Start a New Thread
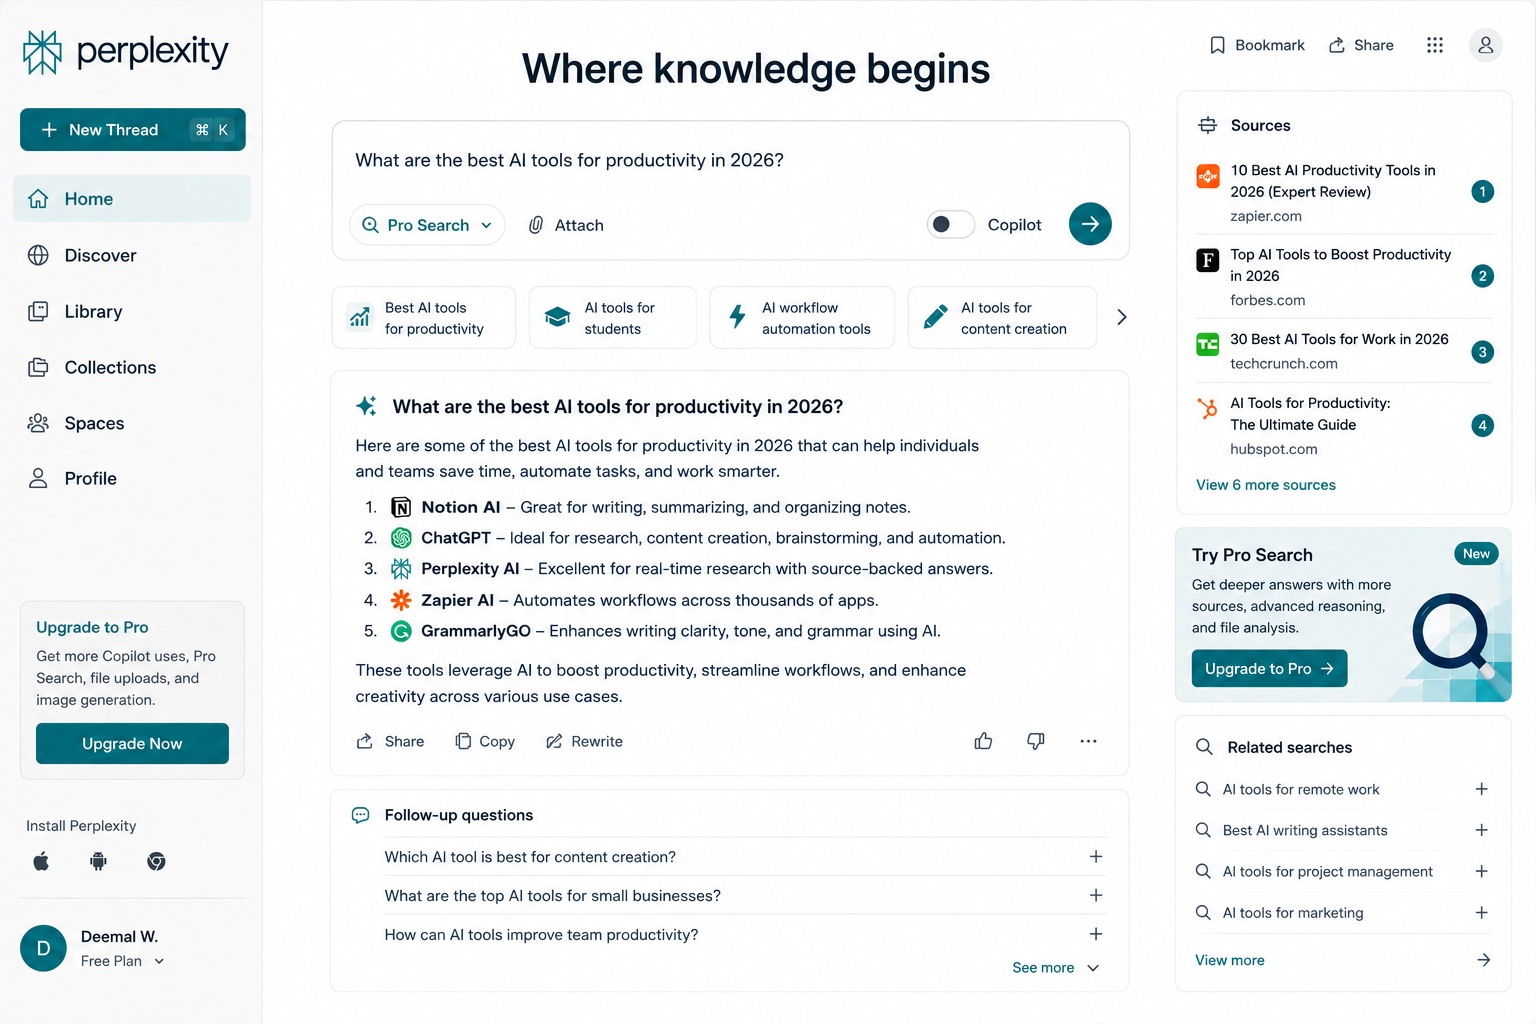Image resolution: width=1536 pixels, height=1024 pixels. click(x=133, y=130)
